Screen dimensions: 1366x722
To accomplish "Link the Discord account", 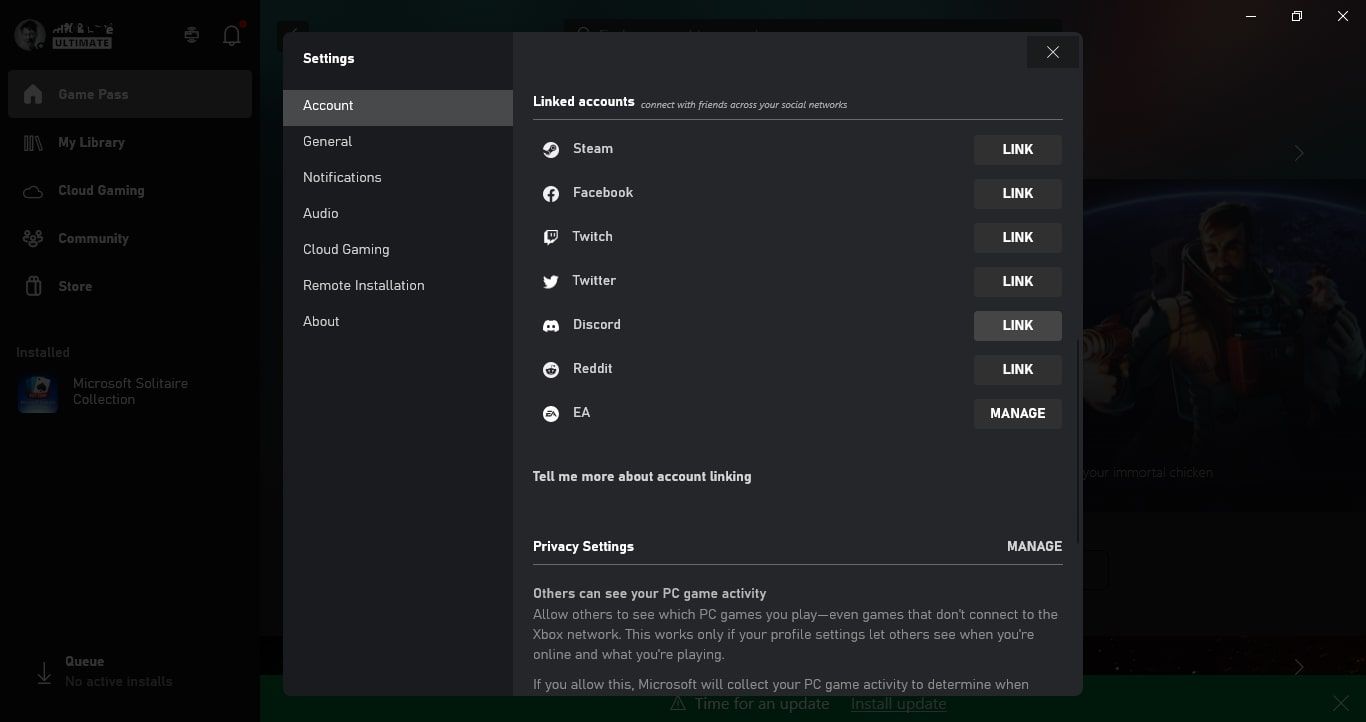I will point(1018,326).
